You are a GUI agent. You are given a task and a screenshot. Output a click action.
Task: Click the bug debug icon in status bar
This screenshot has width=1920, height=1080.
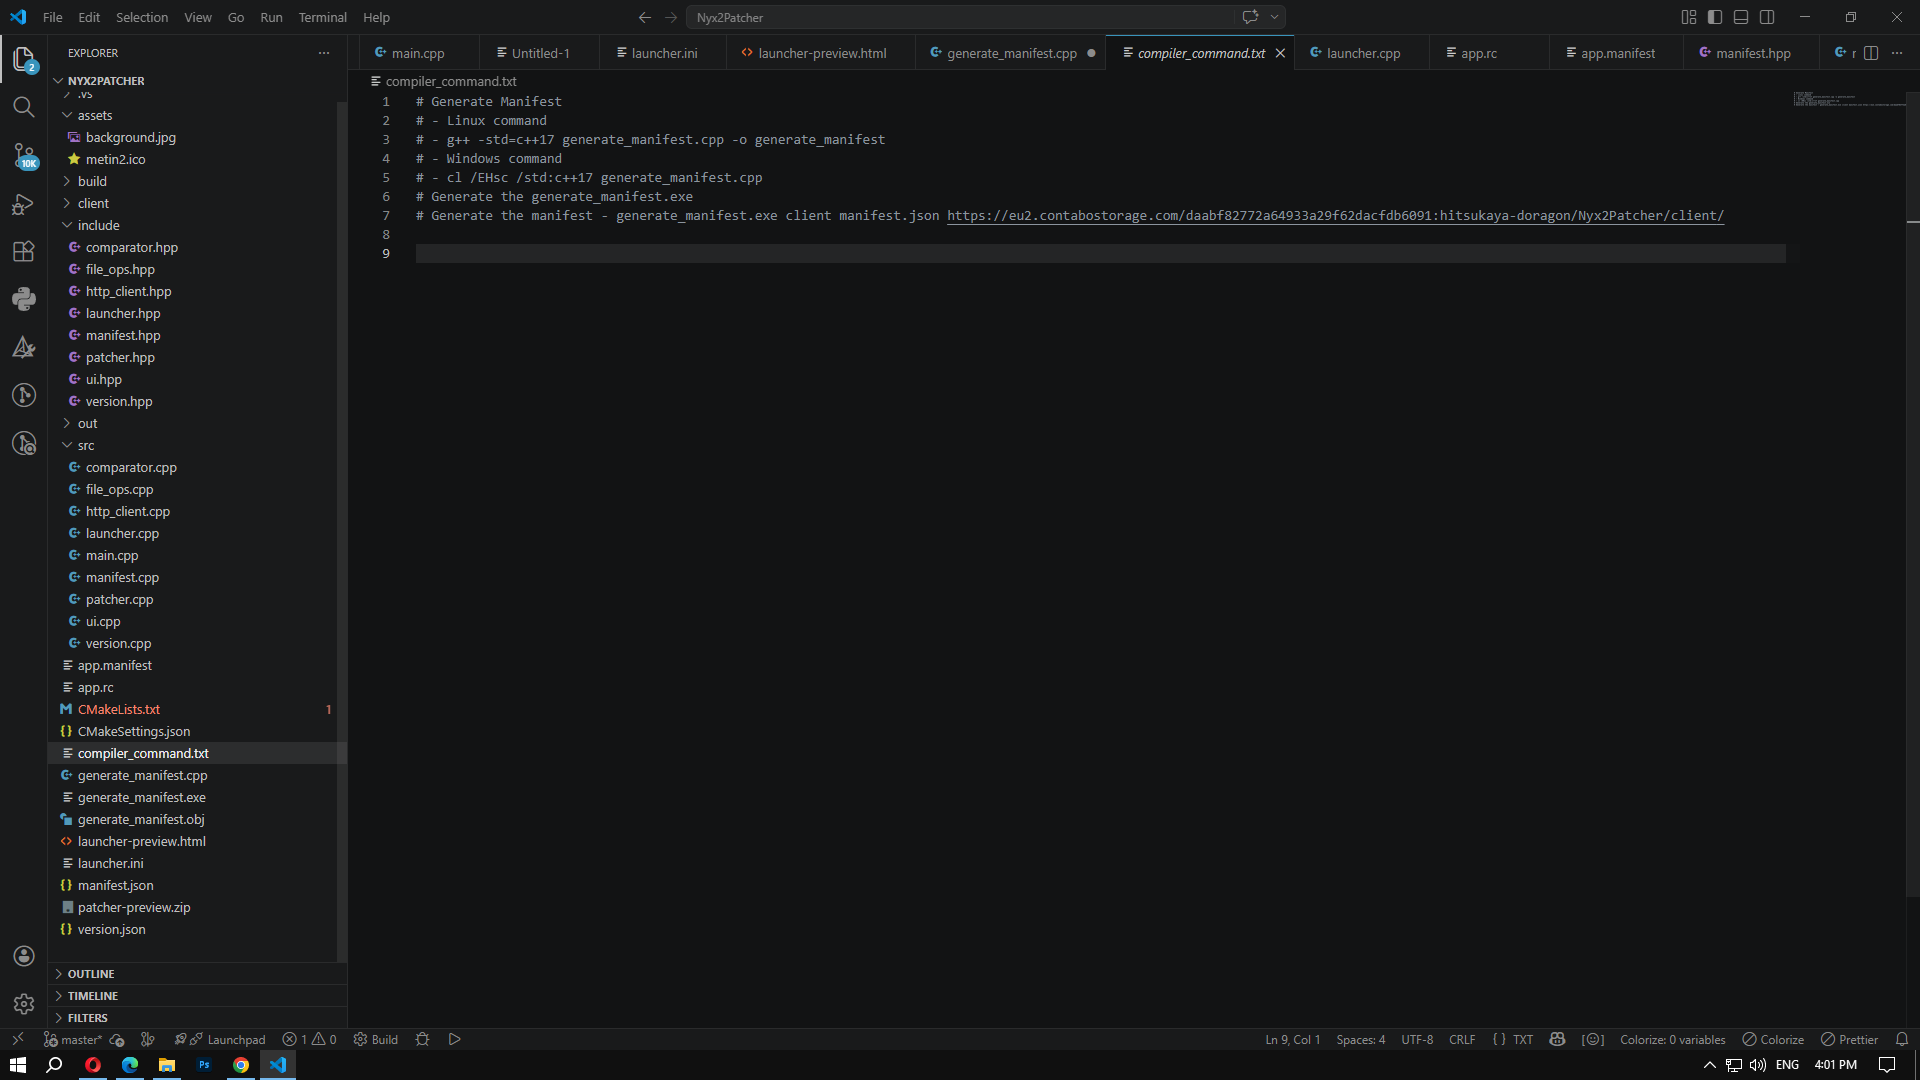tap(422, 1039)
